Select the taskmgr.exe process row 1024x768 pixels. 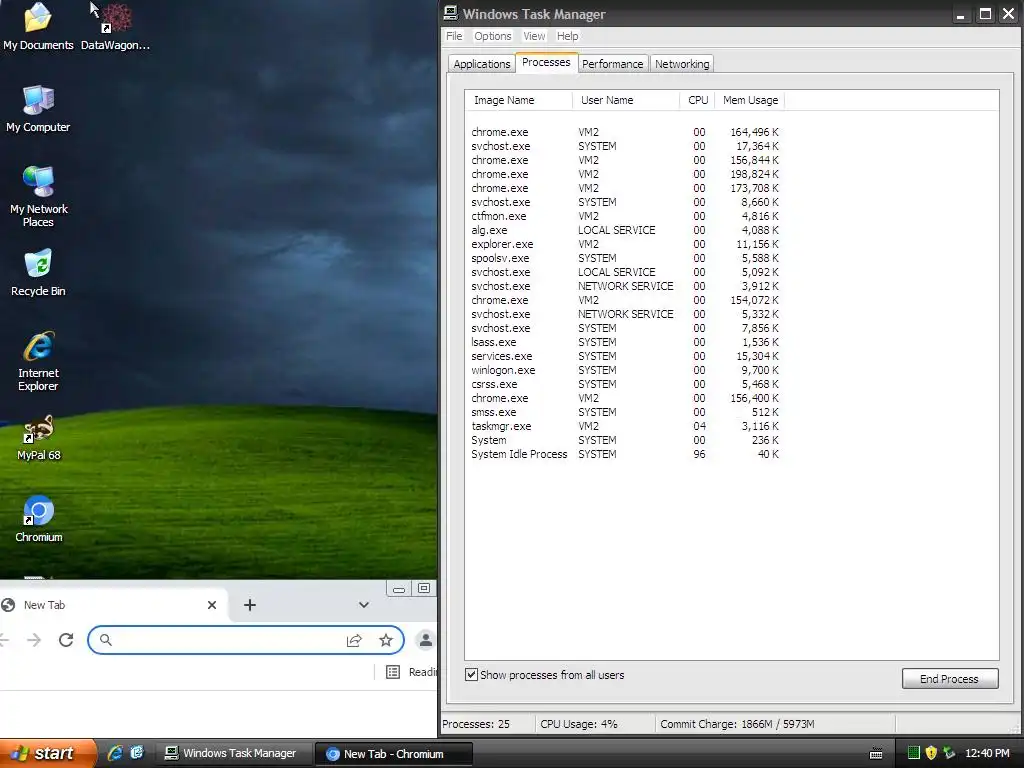625,426
